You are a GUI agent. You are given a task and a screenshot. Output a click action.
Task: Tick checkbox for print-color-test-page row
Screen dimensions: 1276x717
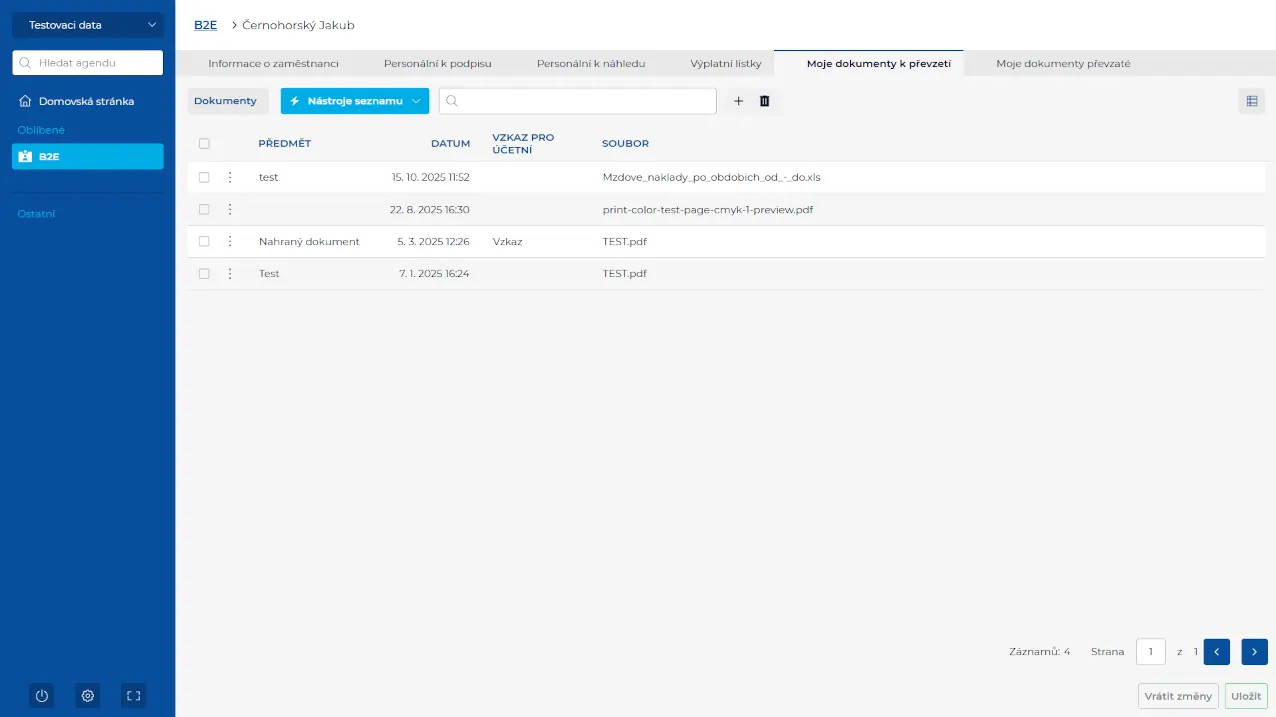(204, 210)
